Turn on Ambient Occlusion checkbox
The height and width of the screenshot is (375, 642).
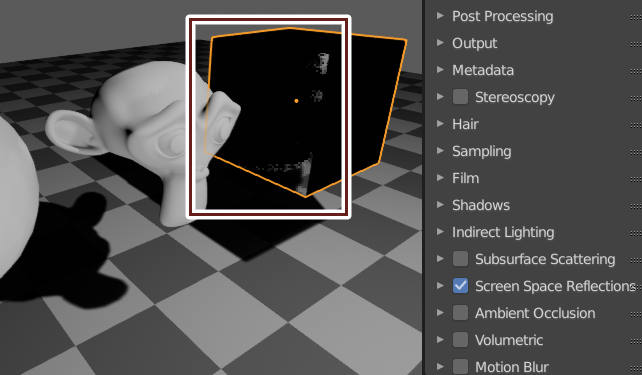(x=460, y=313)
